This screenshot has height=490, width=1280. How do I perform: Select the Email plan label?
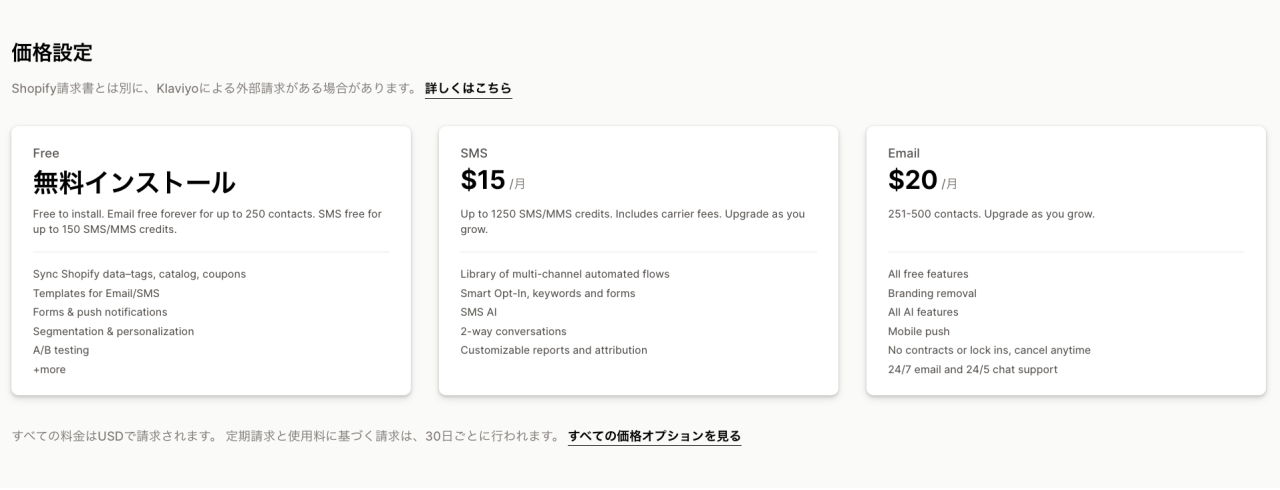coord(904,153)
